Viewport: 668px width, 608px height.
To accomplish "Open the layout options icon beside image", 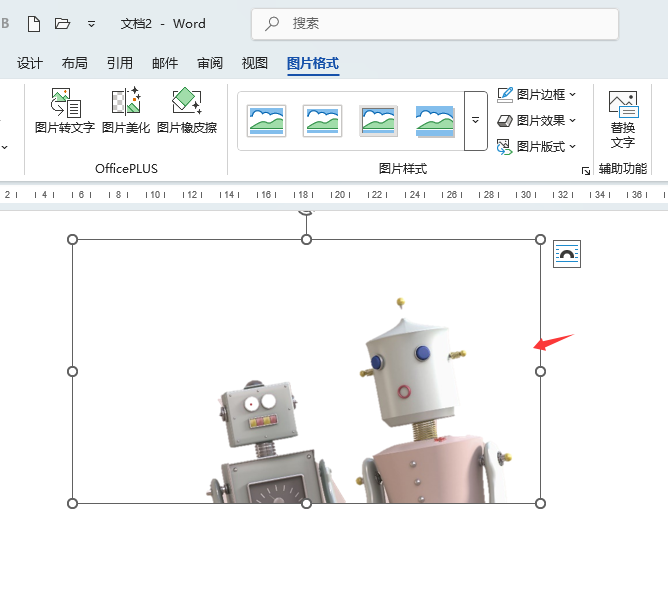I will coord(567,254).
